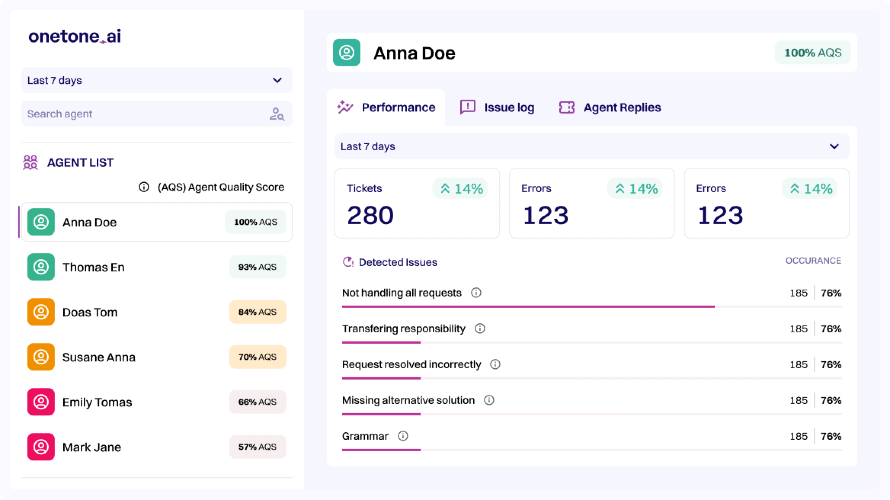Click the 100% AQS badge in header

(813, 53)
